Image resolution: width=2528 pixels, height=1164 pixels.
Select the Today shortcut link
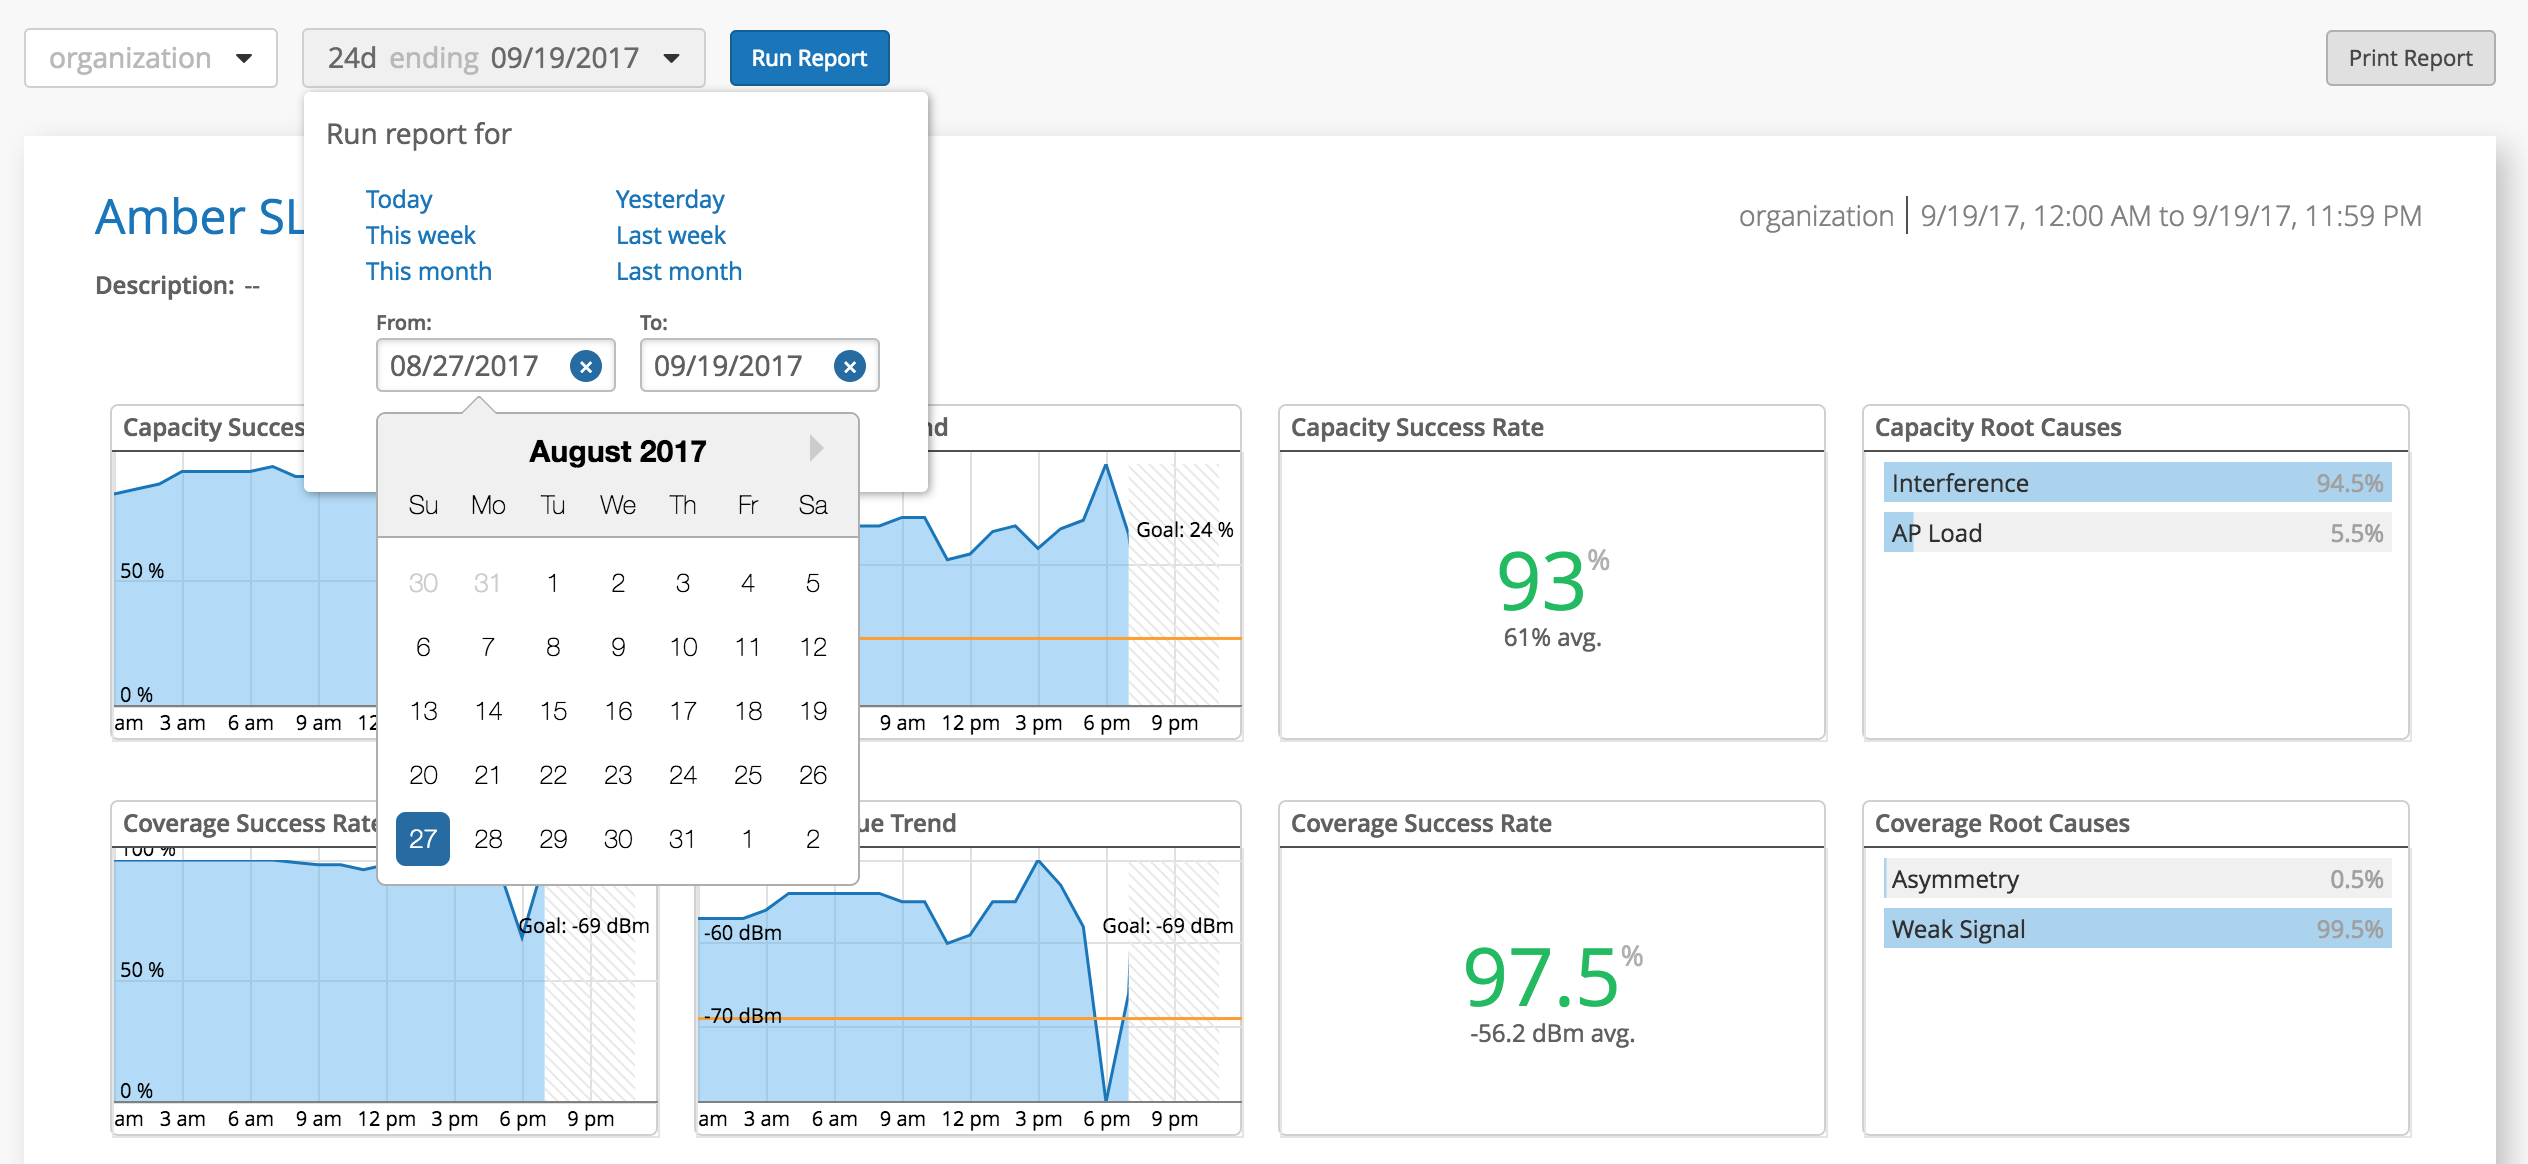[399, 199]
